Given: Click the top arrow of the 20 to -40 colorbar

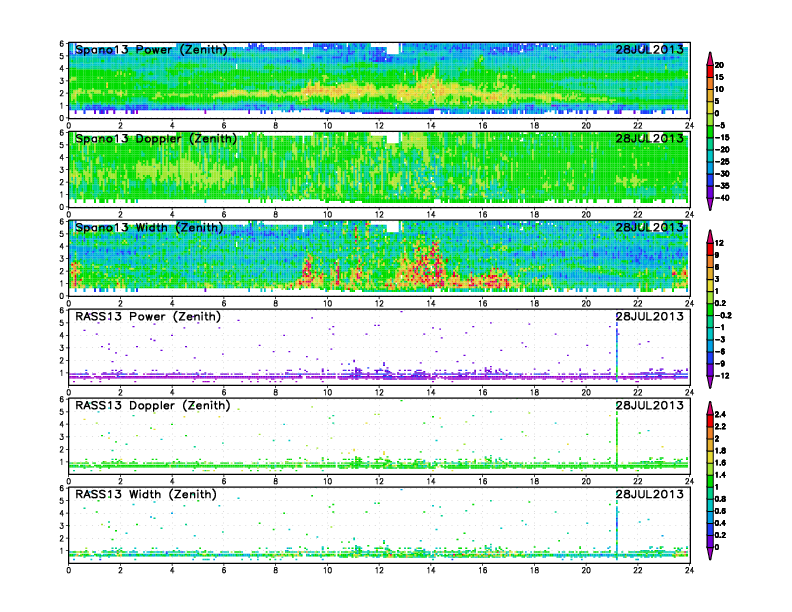Looking at the screenshot, I should pos(710,58).
